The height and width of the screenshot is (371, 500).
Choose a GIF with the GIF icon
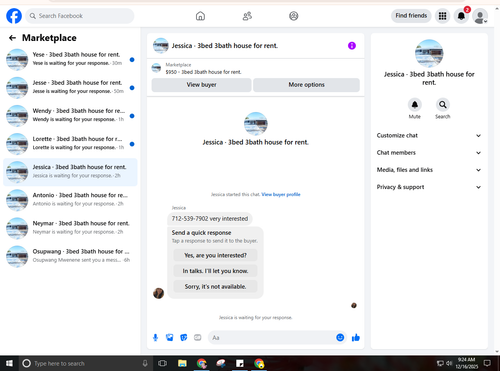point(198,338)
